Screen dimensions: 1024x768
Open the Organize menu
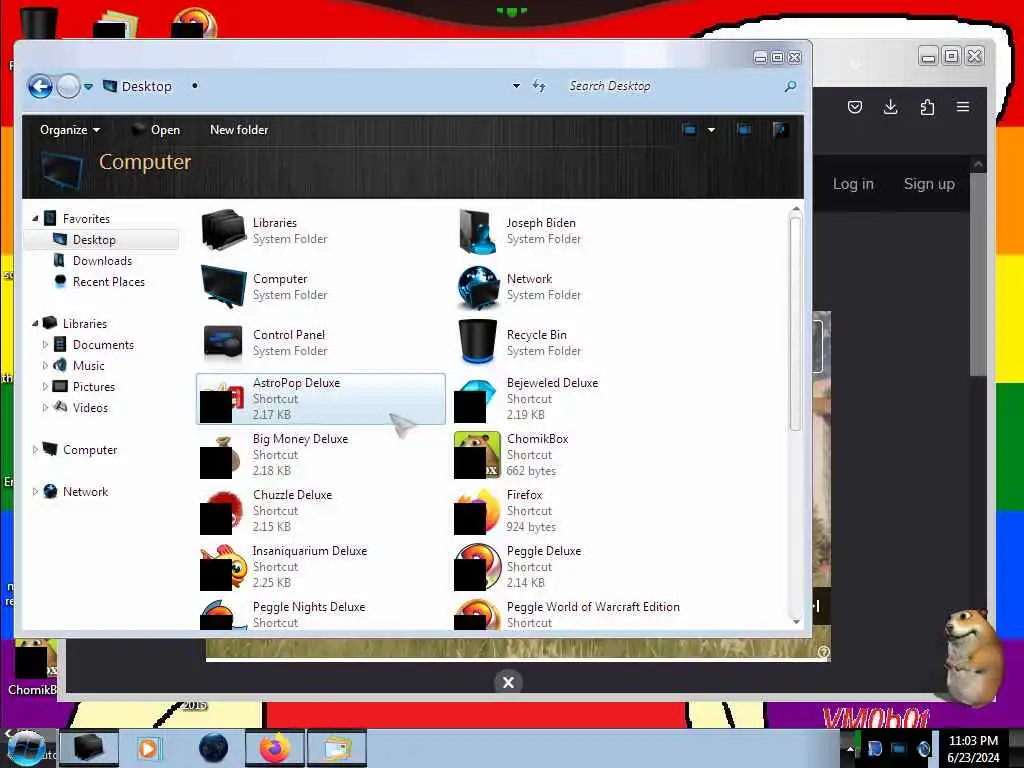69,130
